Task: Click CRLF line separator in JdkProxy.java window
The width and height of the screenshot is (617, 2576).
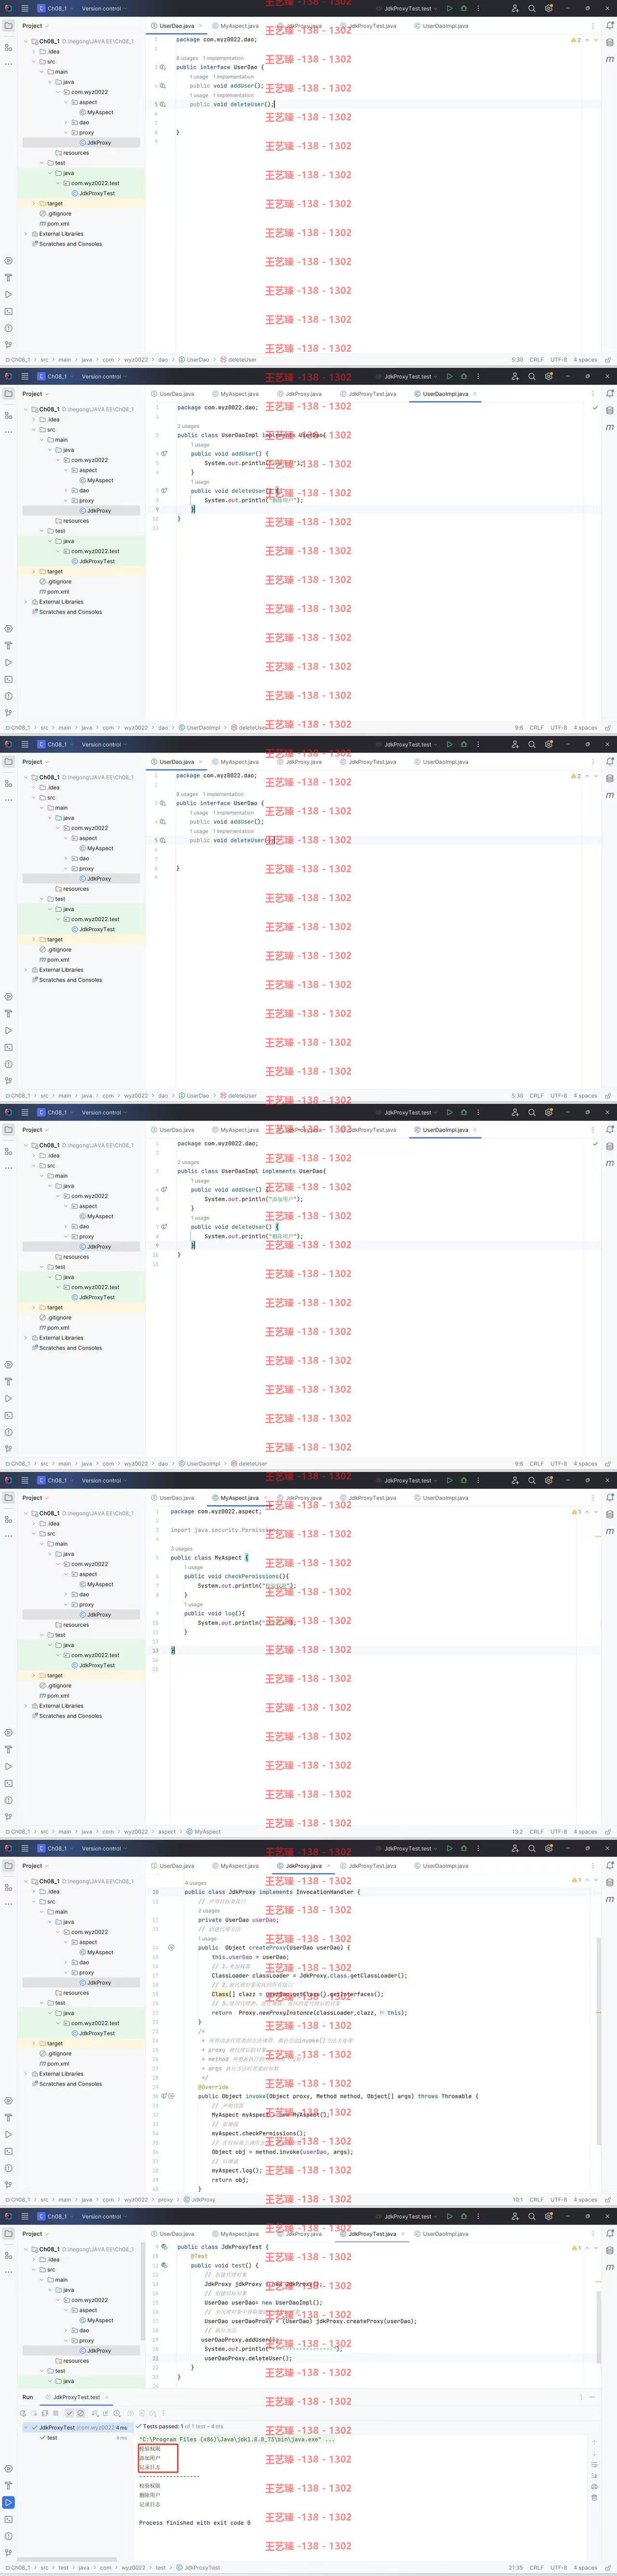Action: click(537, 2199)
